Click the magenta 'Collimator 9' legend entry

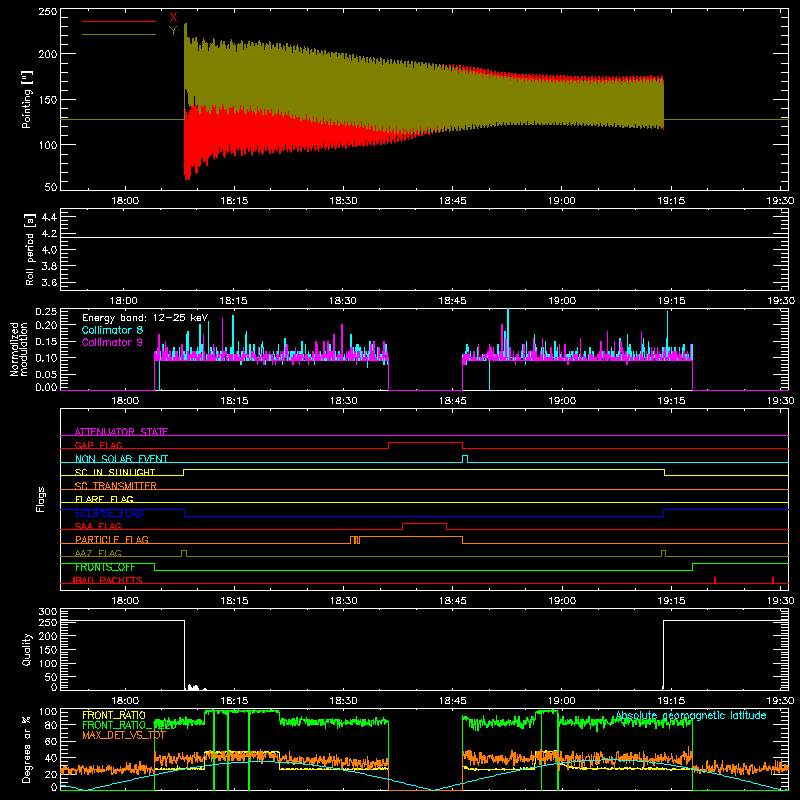pyautogui.click(x=112, y=342)
